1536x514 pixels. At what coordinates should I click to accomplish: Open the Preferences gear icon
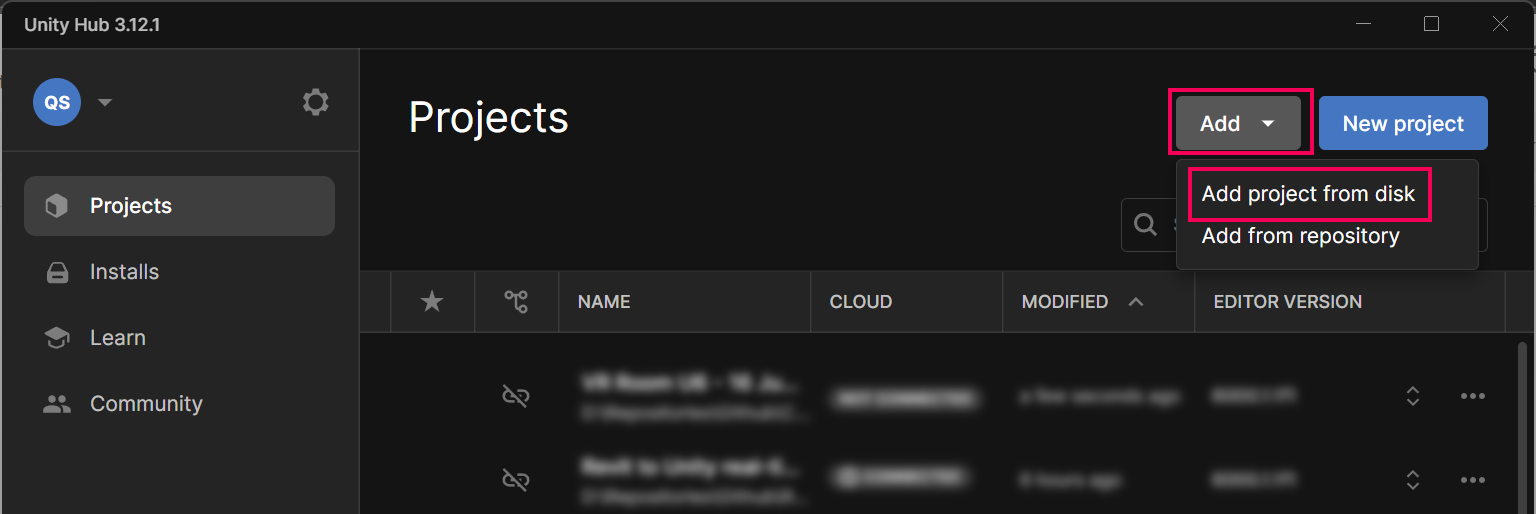(315, 102)
